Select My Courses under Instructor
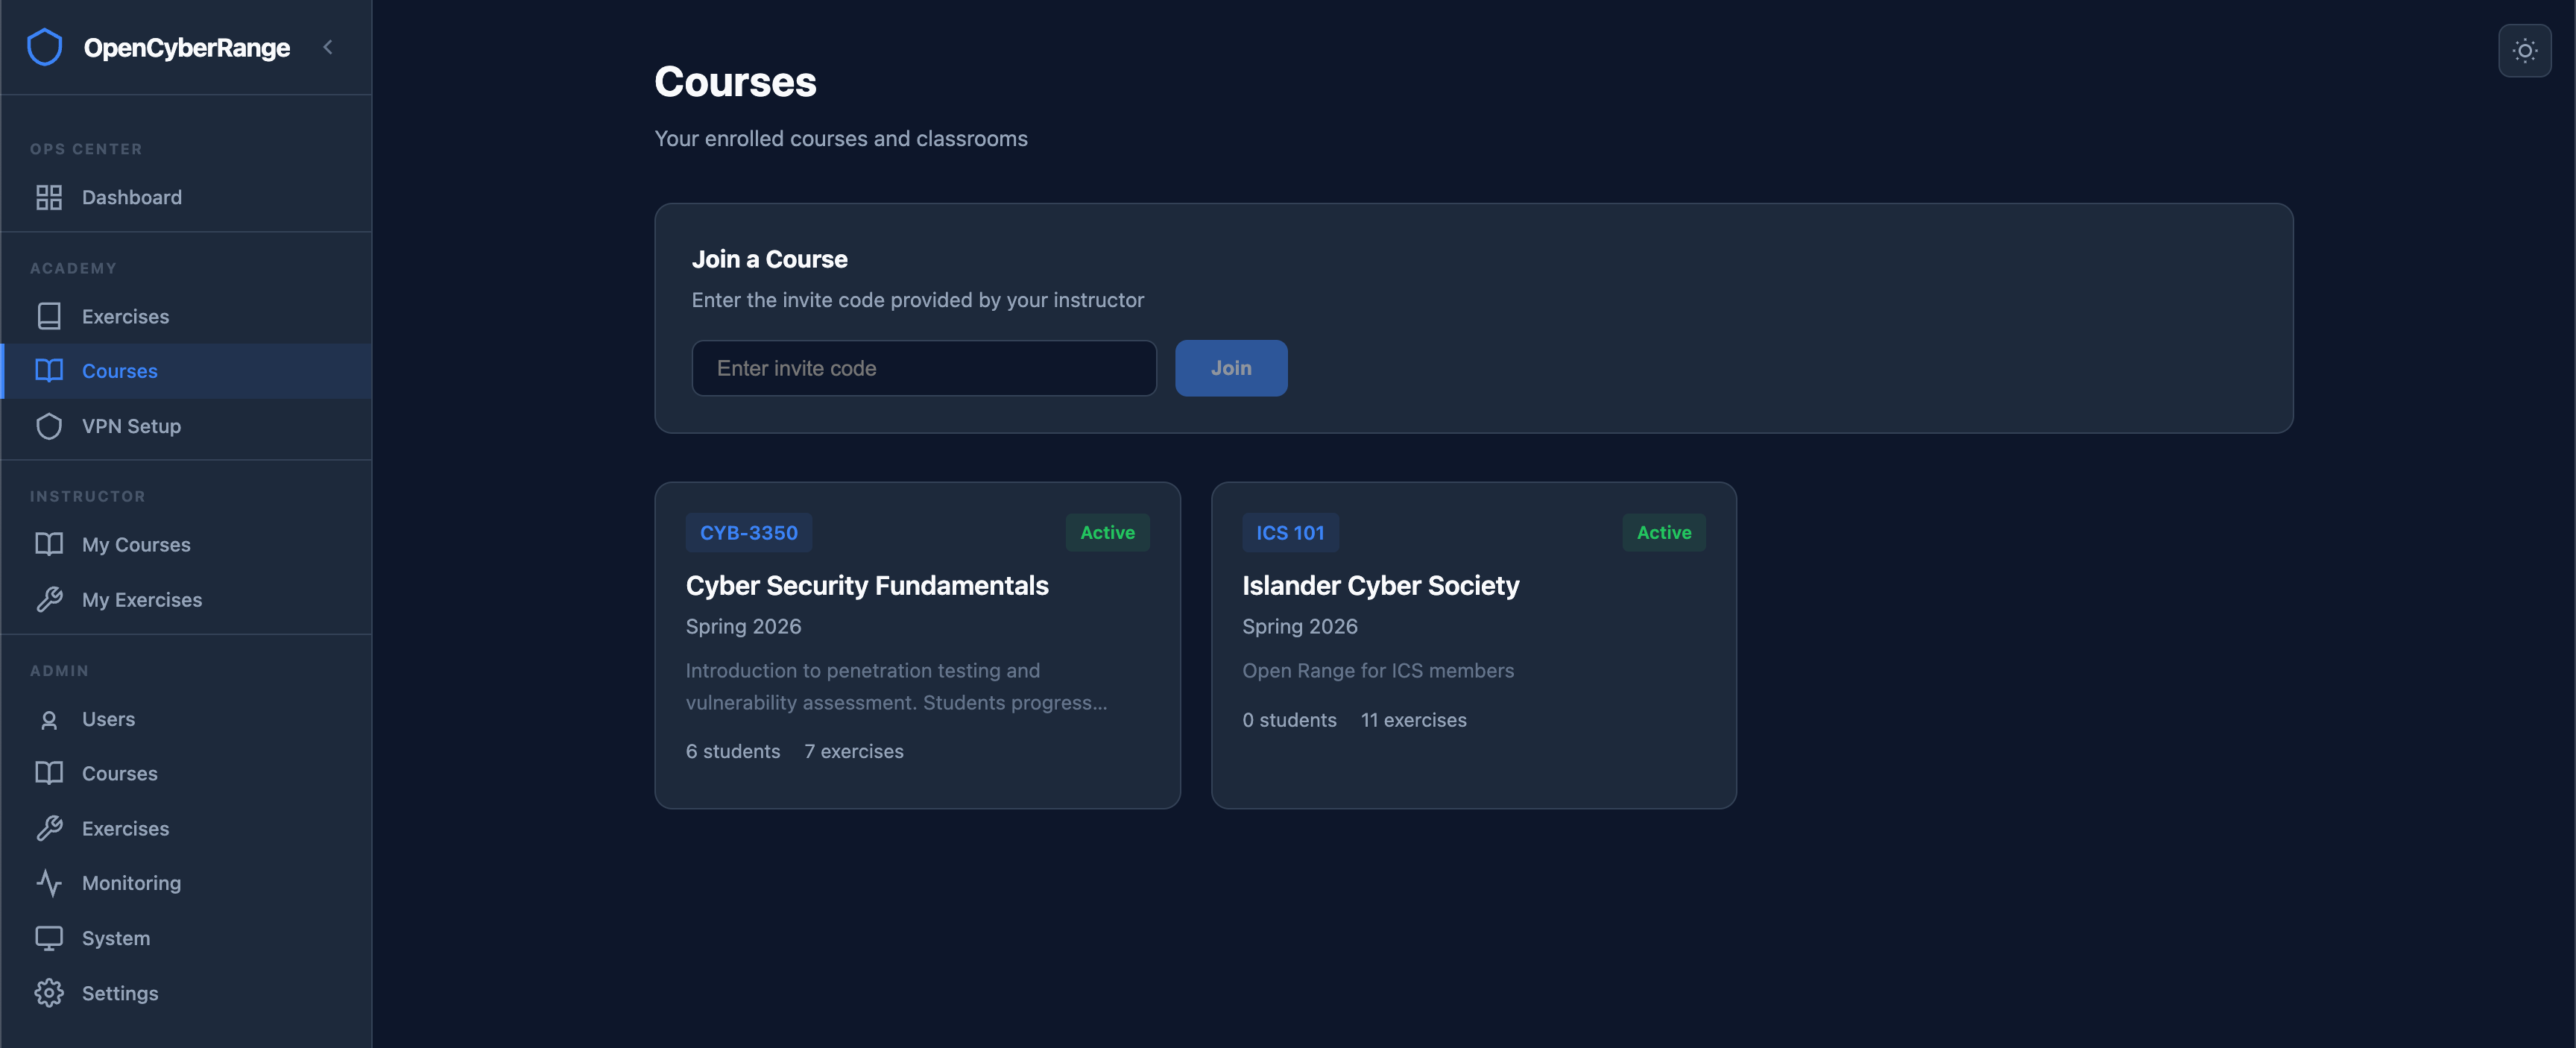The height and width of the screenshot is (1048, 2576). click(x=136, y=544)
